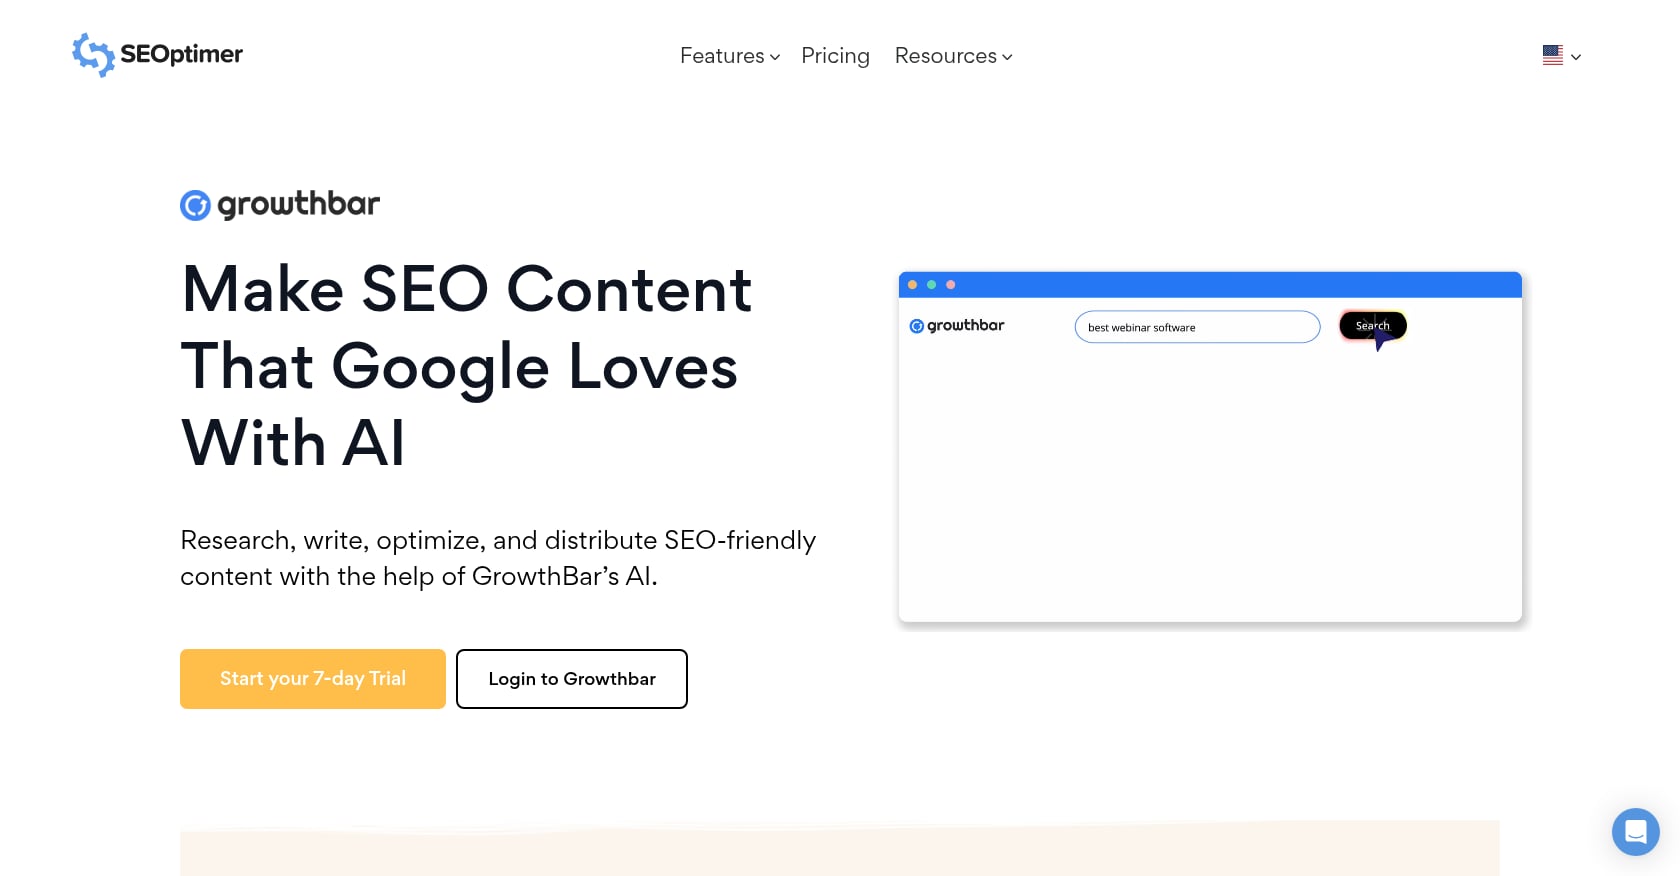
Task: Click the growthbar logo icon above headline
Action: (x=195, y=205)
